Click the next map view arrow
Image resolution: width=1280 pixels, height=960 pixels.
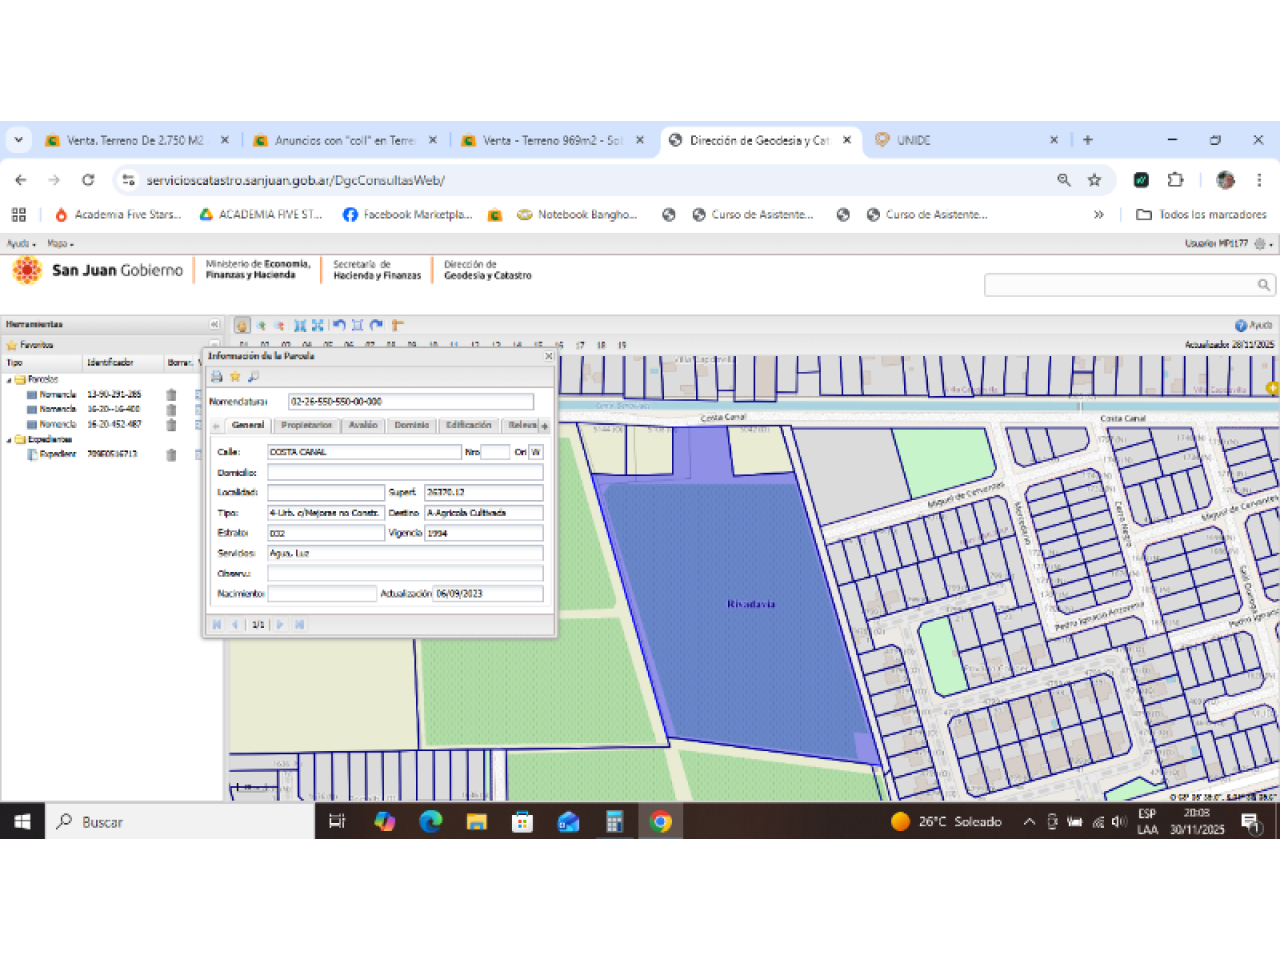pos(376,325)
